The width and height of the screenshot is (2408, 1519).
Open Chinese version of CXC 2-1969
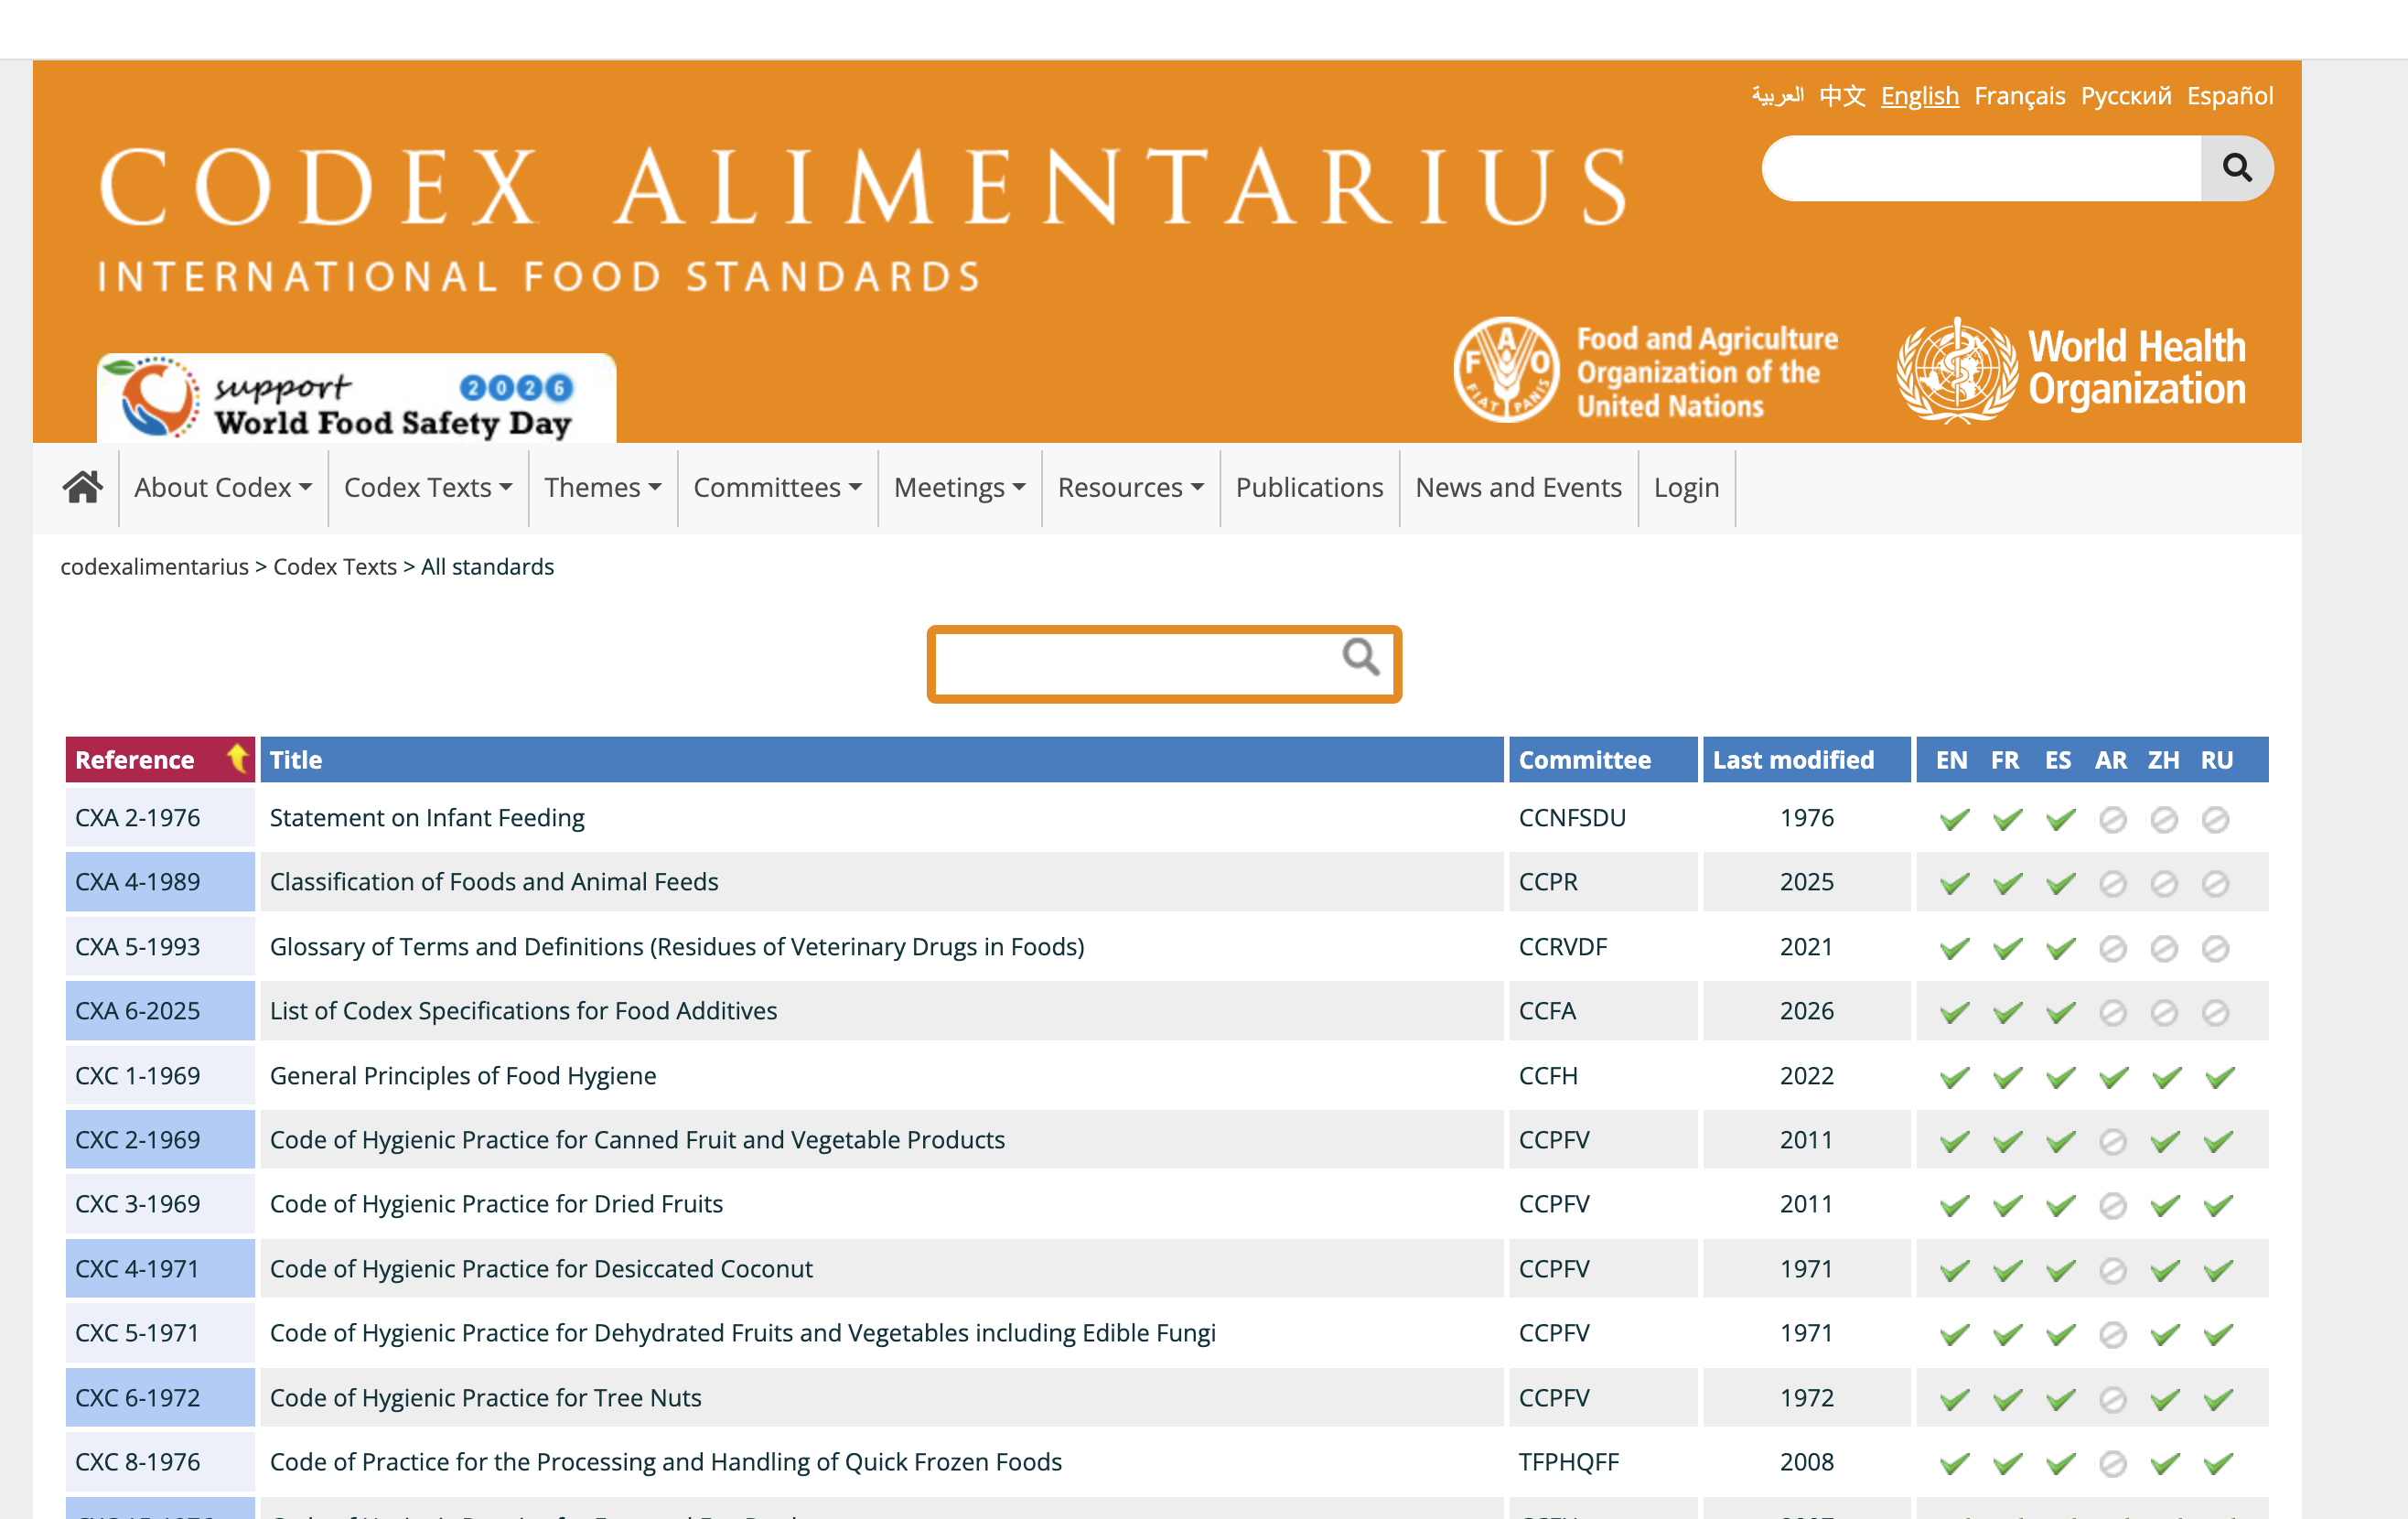2165,1141
